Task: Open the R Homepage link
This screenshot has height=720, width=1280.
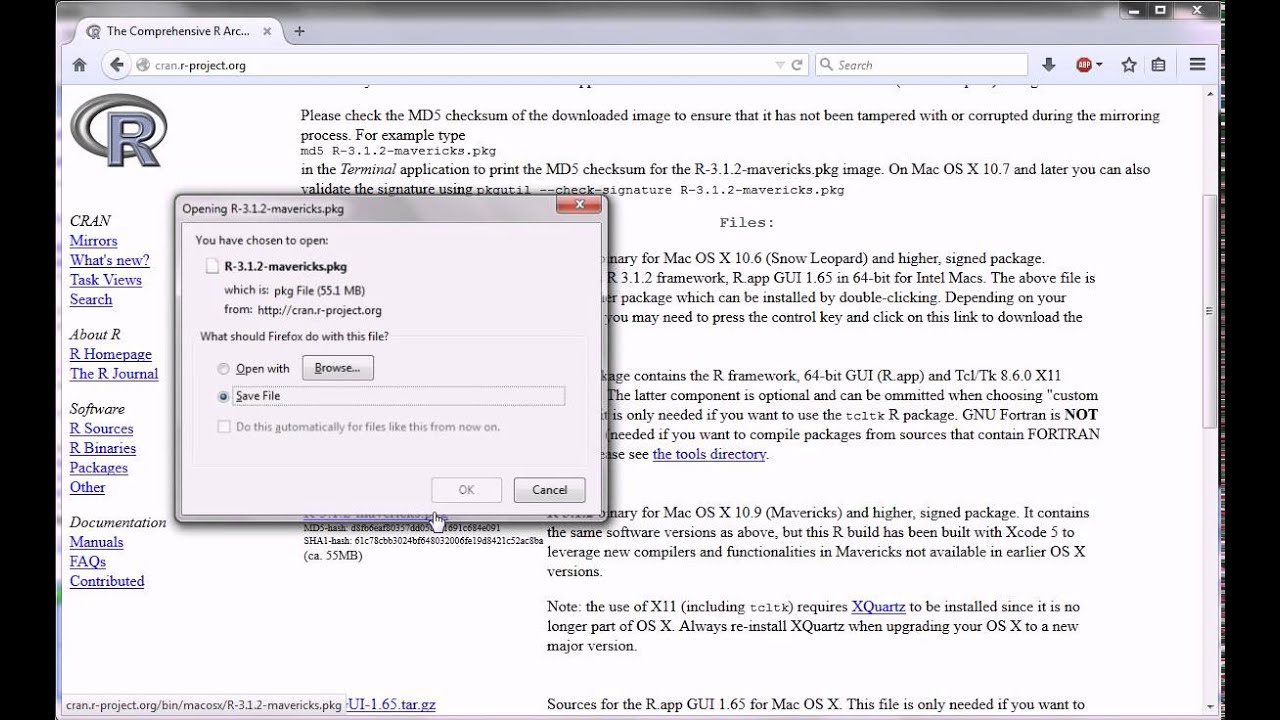Action: tap(111, 354)
